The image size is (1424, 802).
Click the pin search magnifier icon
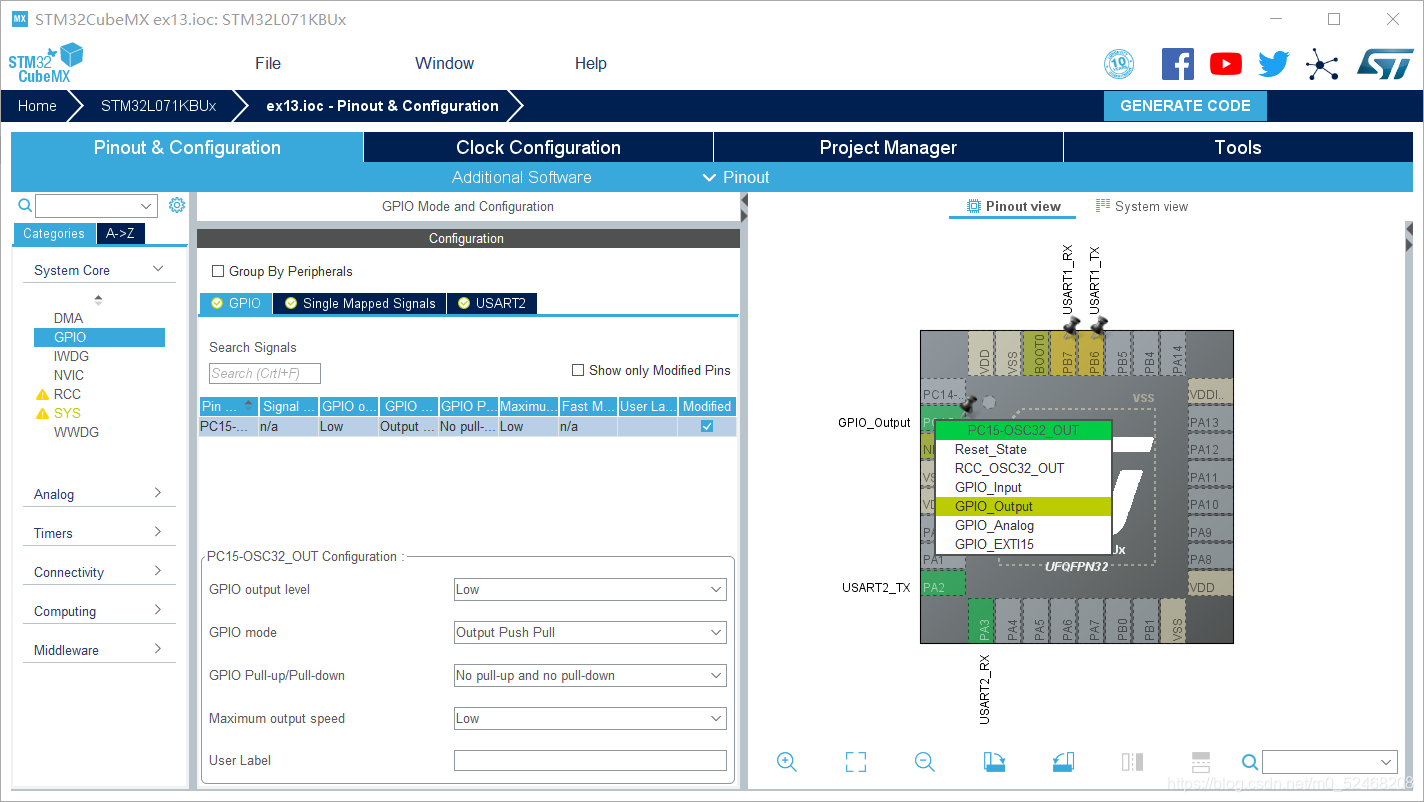(1250, 762)
